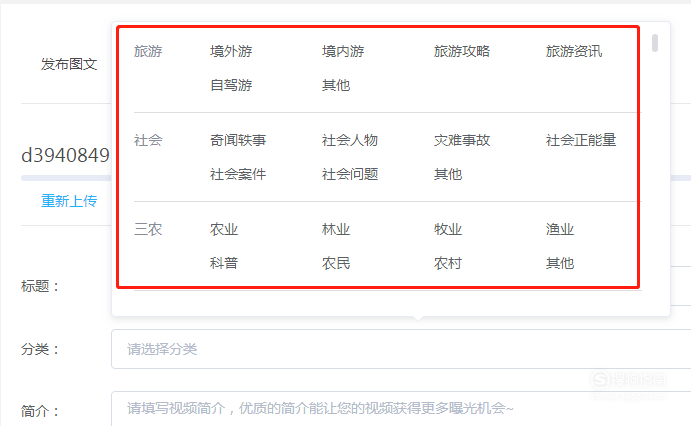691x426 pixels.
Task: Select the 牧业 subcategory
Action: (448, 230)
